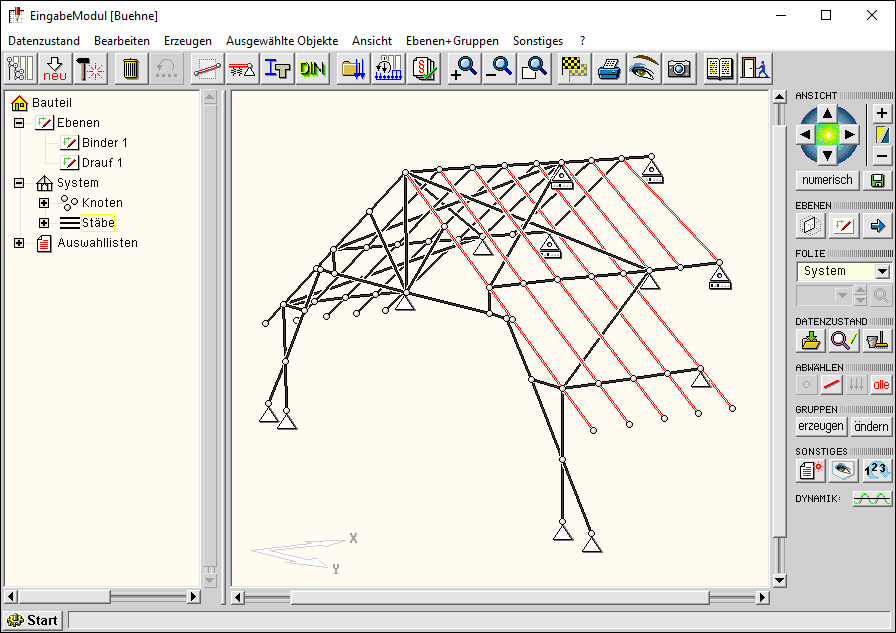Click the 'numerisch' button

(x=828, y=180)
